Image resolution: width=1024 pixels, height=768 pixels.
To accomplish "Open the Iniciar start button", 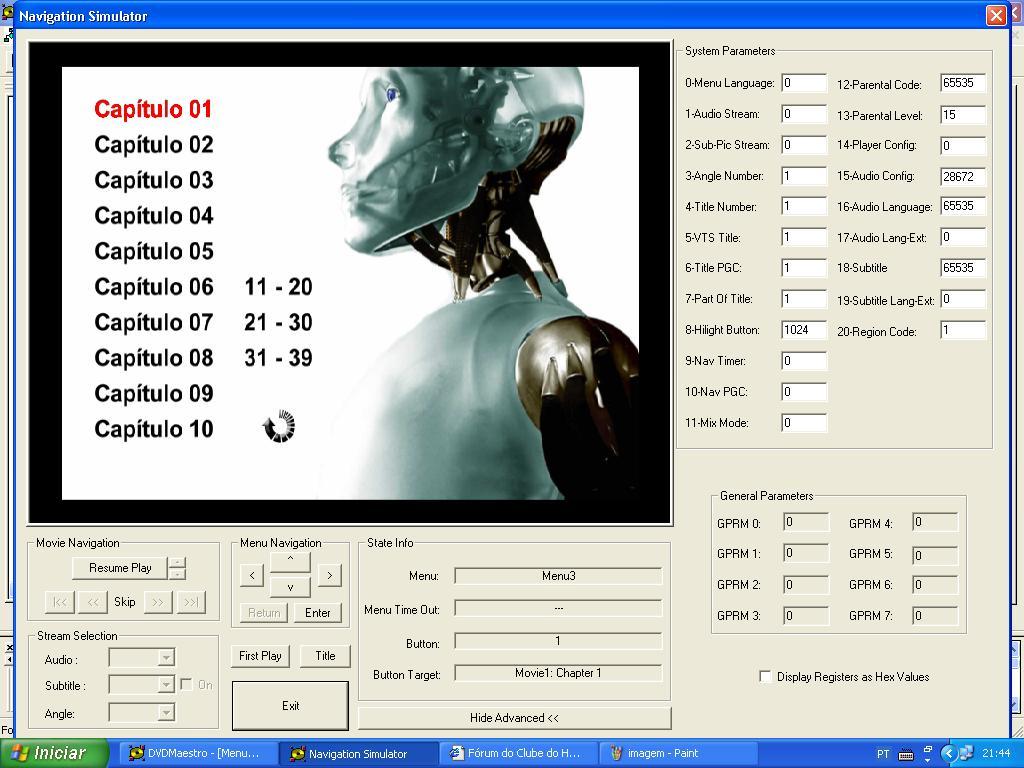I will click(x=54, y=753).
